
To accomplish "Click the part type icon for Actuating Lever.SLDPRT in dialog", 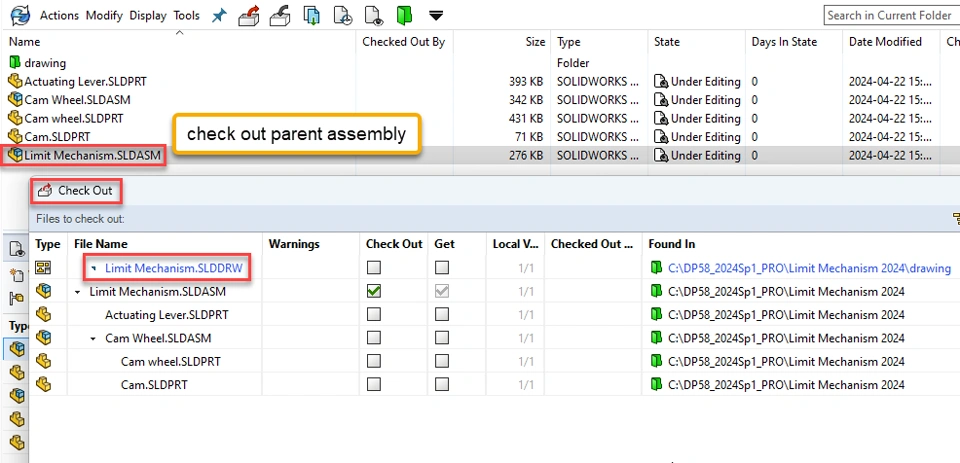I will pos(43,314).
